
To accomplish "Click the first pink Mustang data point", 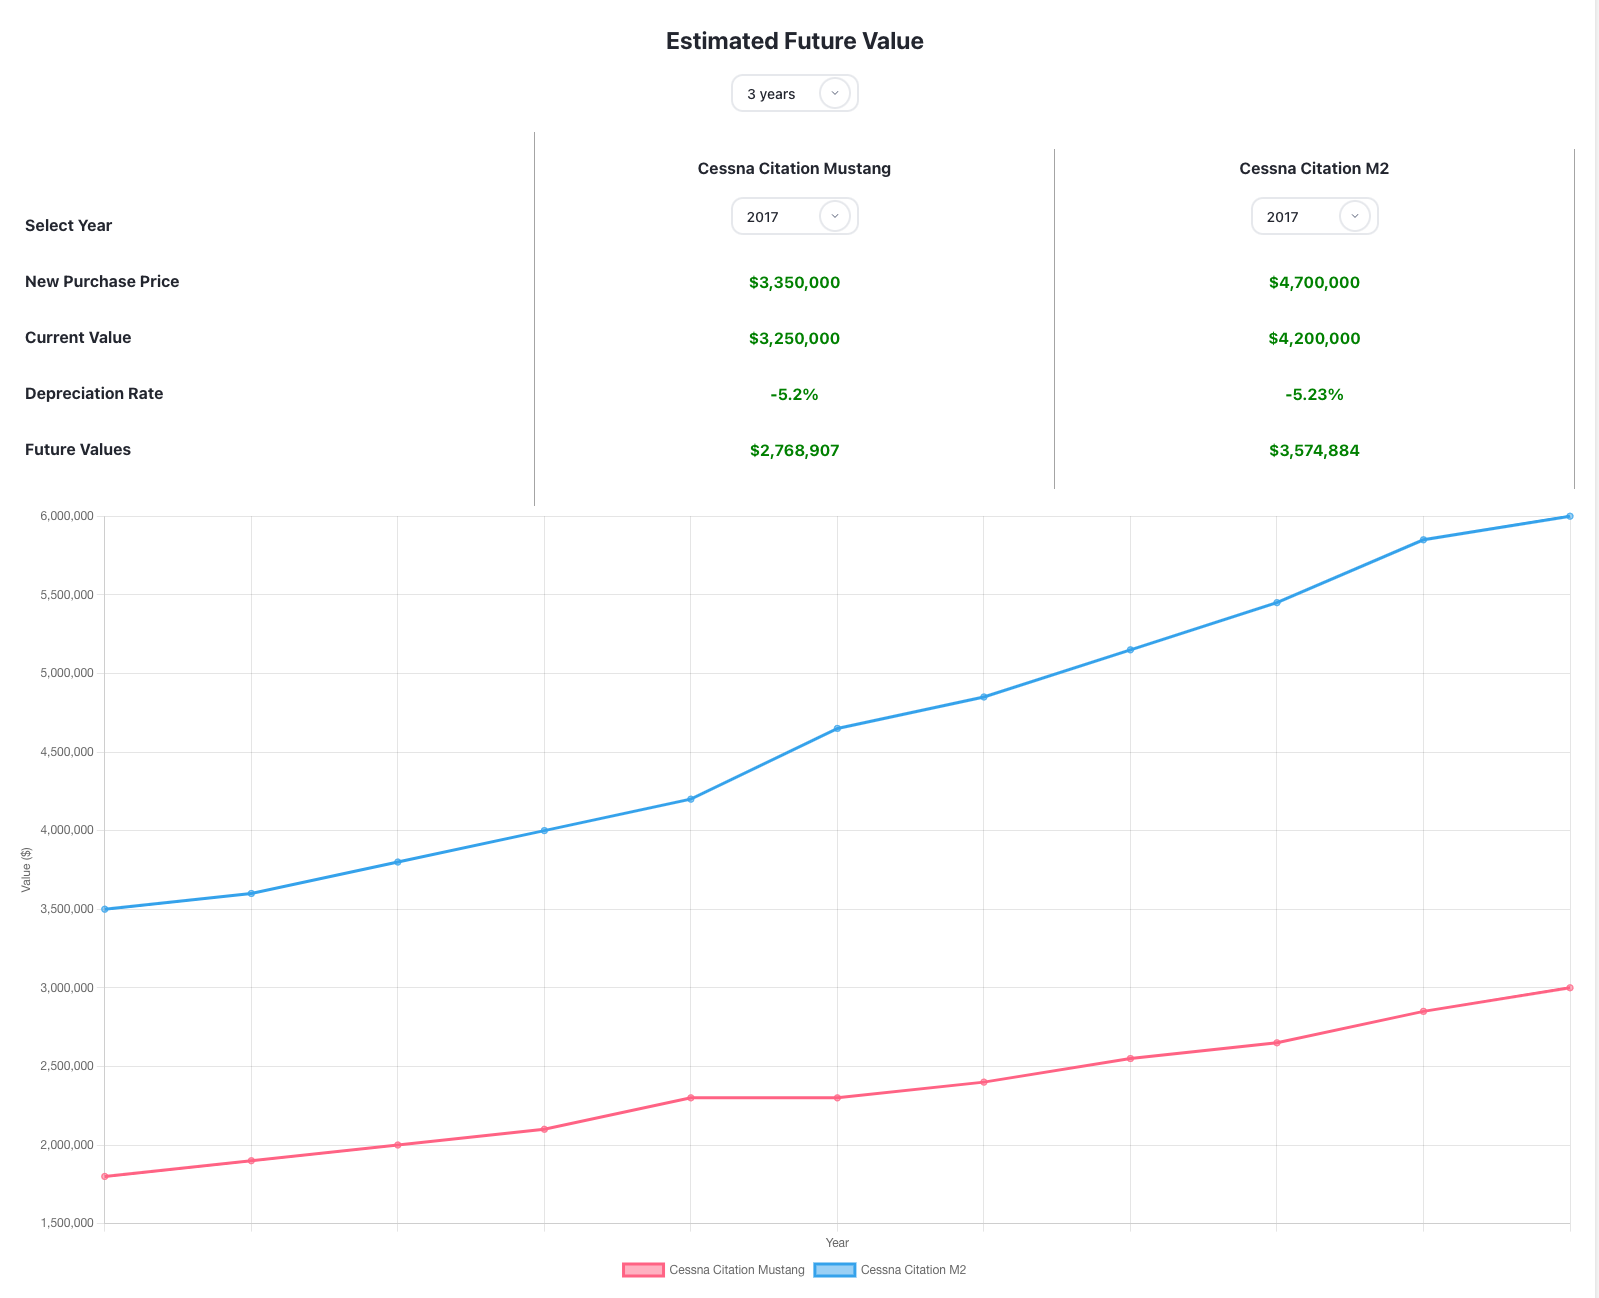I will pyautogui.click(x=105, y=1176).
